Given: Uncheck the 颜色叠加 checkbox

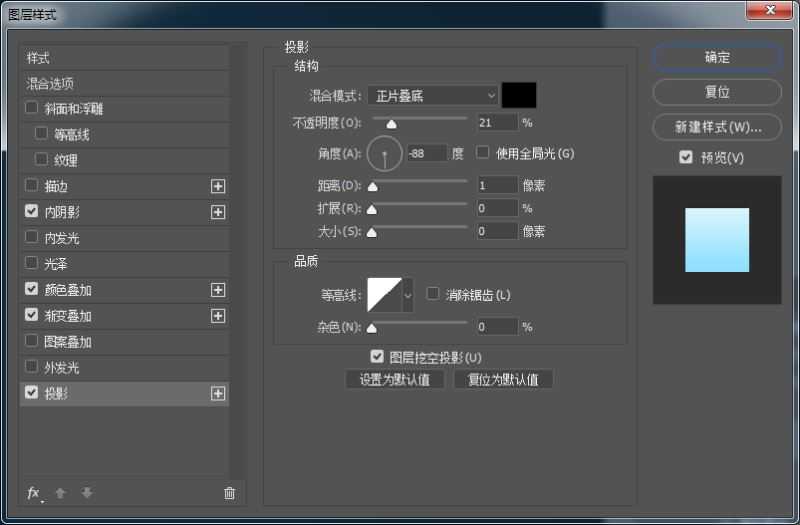Looking at the screenshot, I should (x=32, y=289).
